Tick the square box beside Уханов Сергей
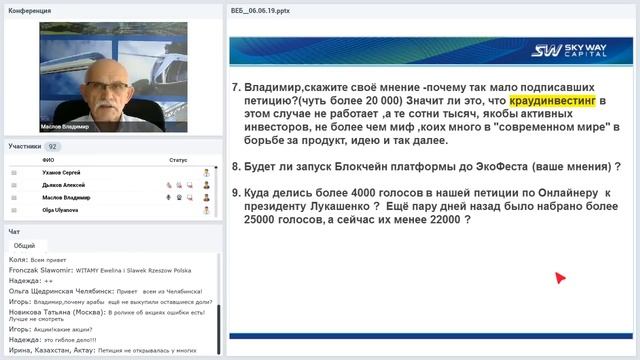 [x=14, y=173]
